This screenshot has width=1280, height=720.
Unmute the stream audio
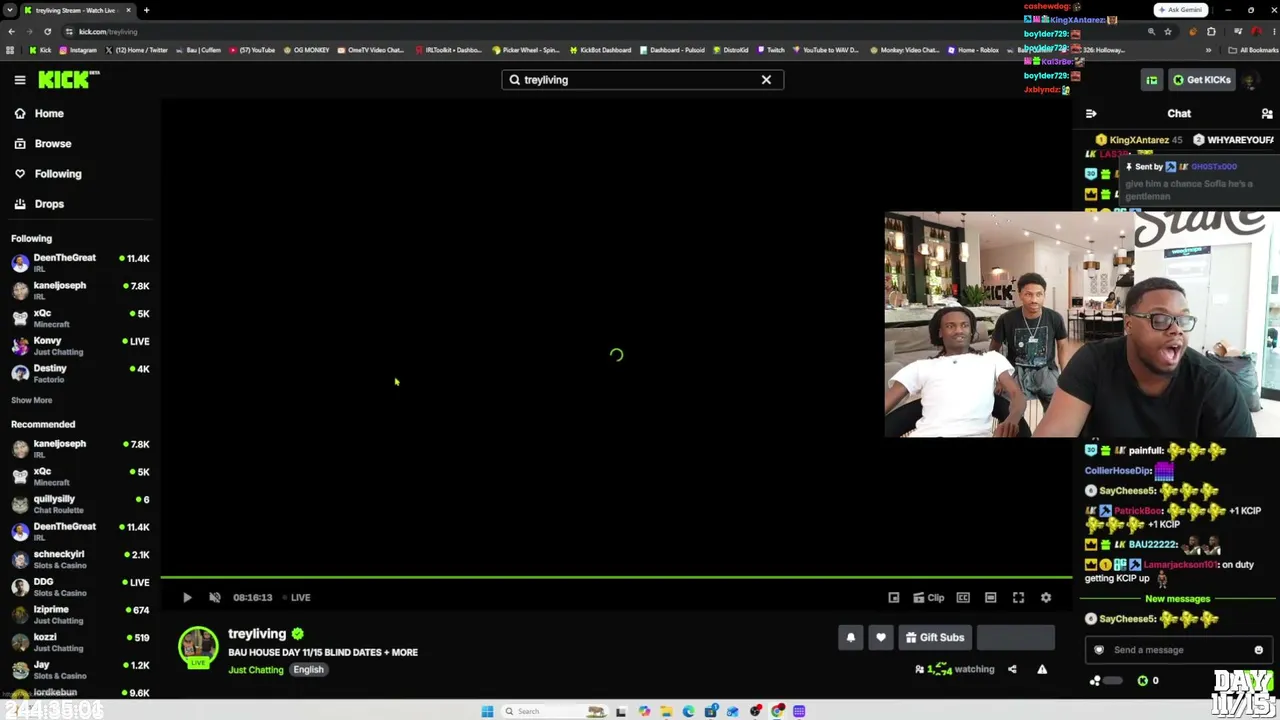click(214, 598)
